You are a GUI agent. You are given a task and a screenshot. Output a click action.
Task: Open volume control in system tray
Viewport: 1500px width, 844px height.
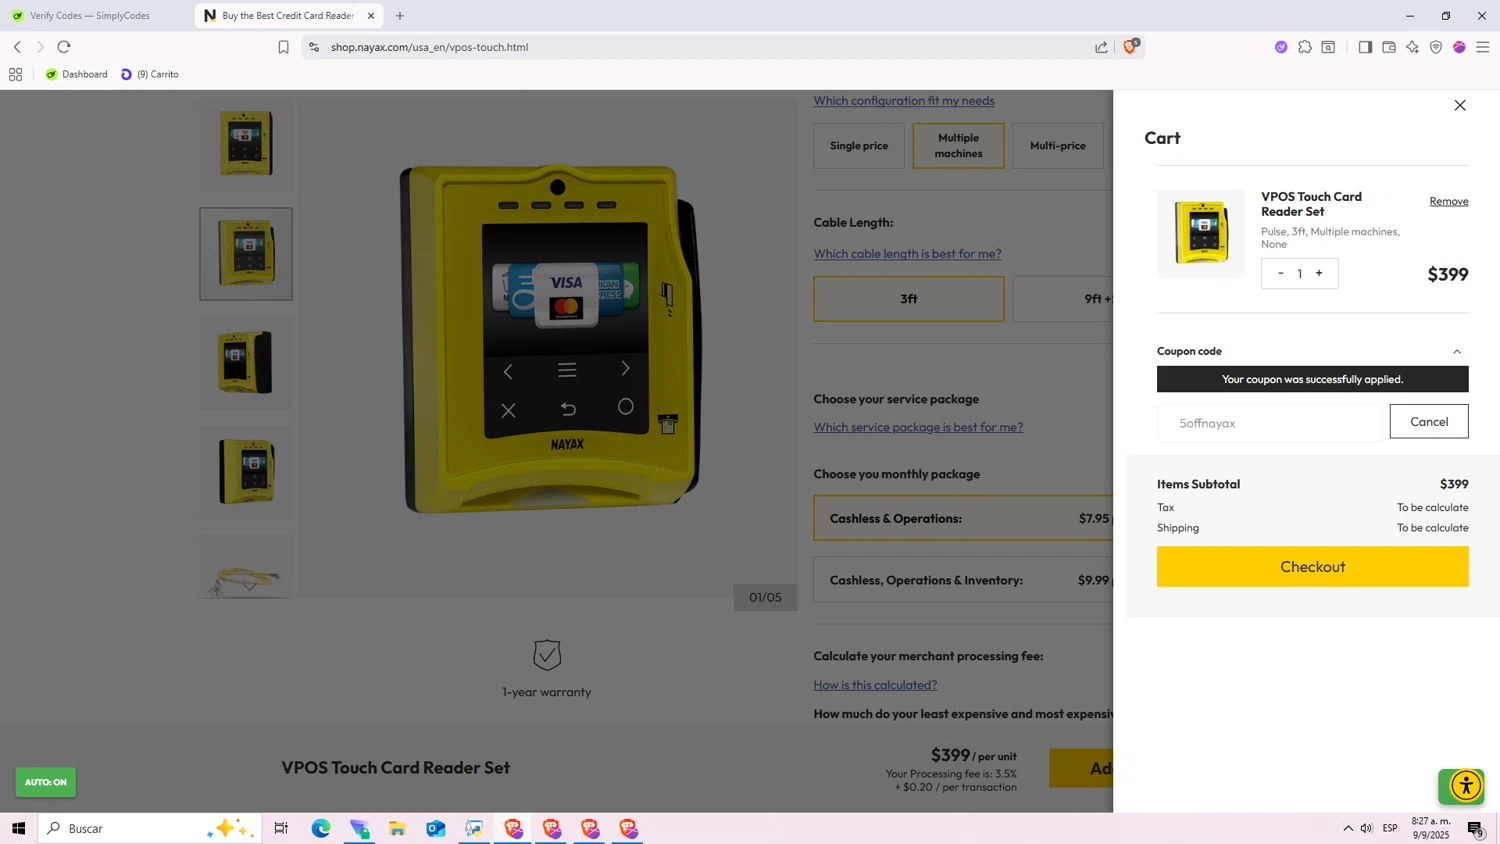point(1367,828)
